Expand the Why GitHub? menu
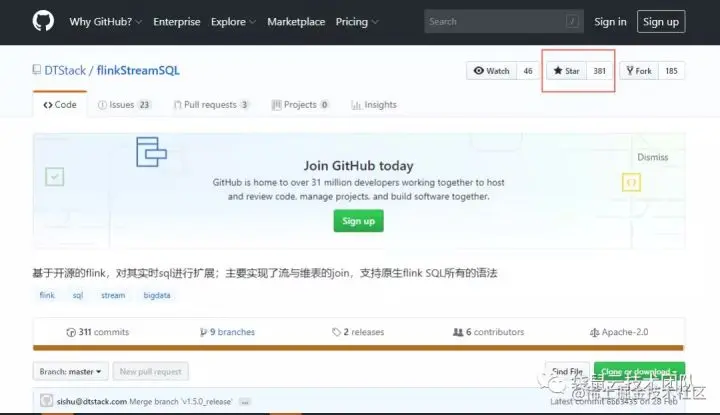Image resolution: width=720 pixels, height=415 pixels. click(x=105, y=22)
